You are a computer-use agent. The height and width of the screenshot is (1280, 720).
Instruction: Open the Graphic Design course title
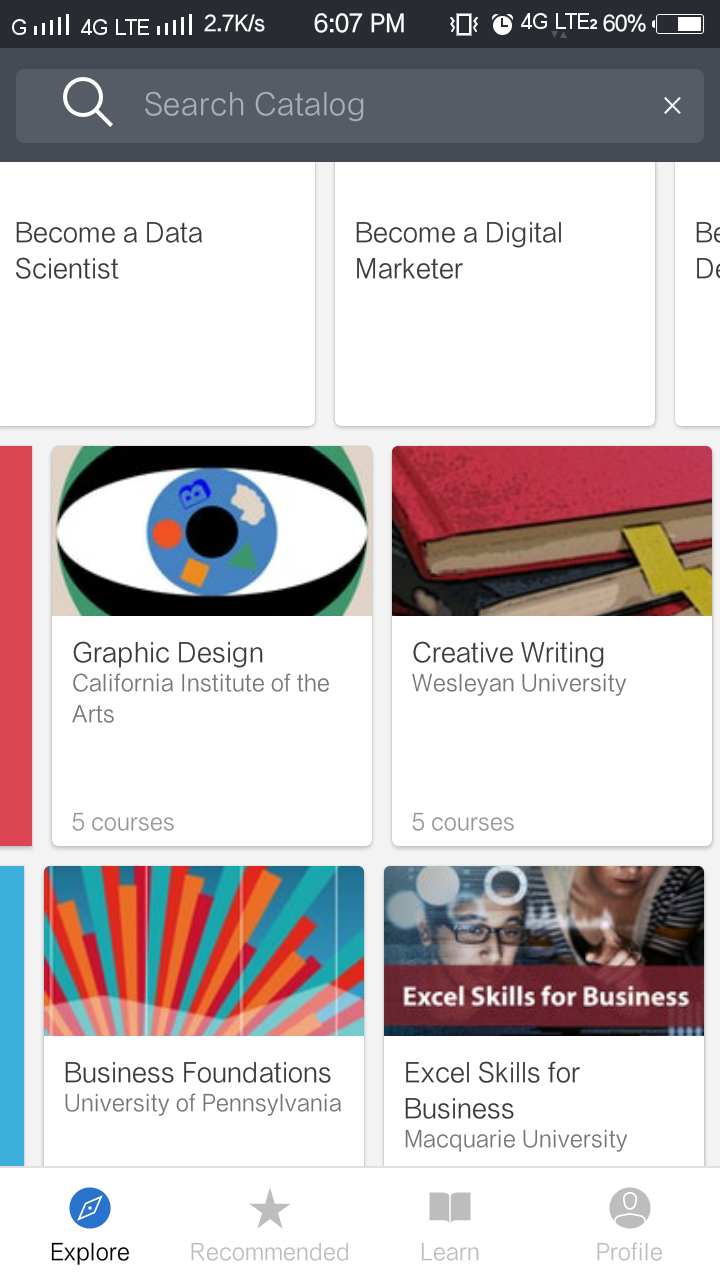pyautogui.click(x=168, y=653)
